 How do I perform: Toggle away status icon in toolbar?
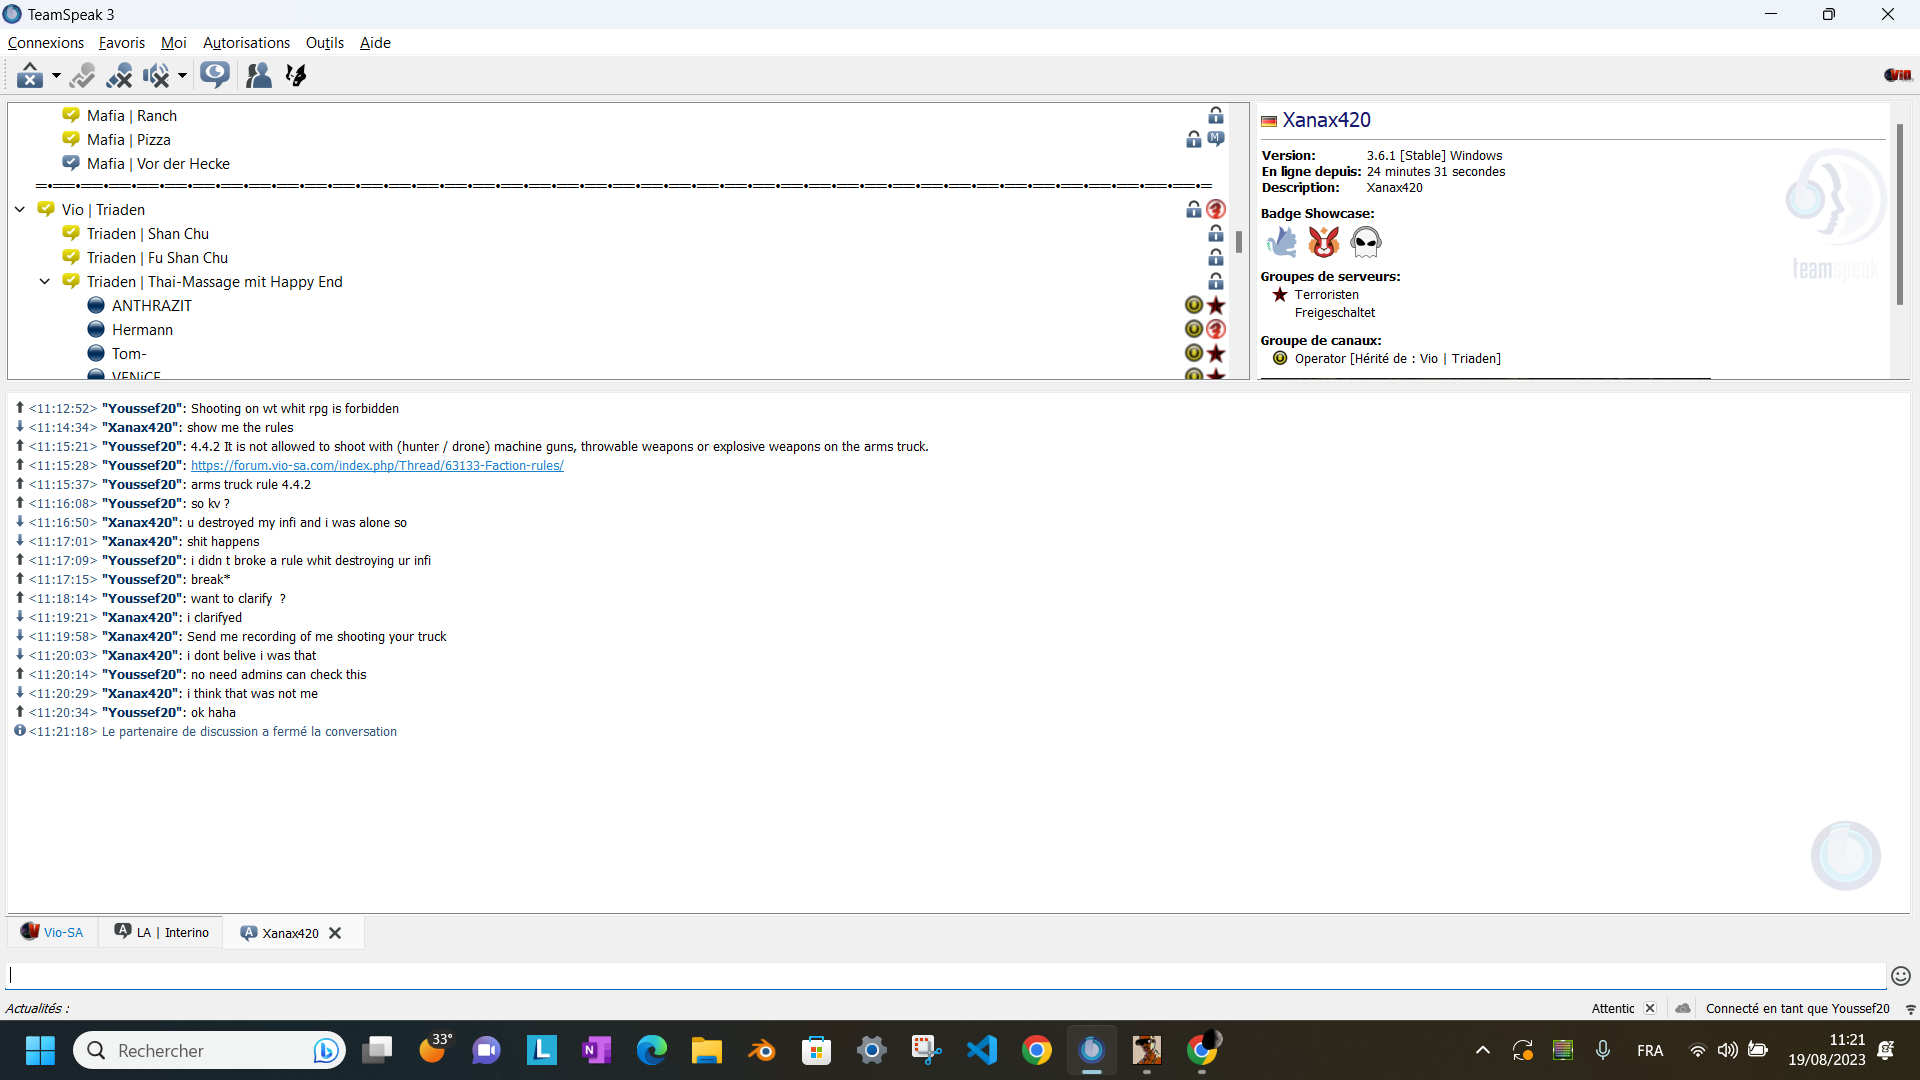point(30,75)
